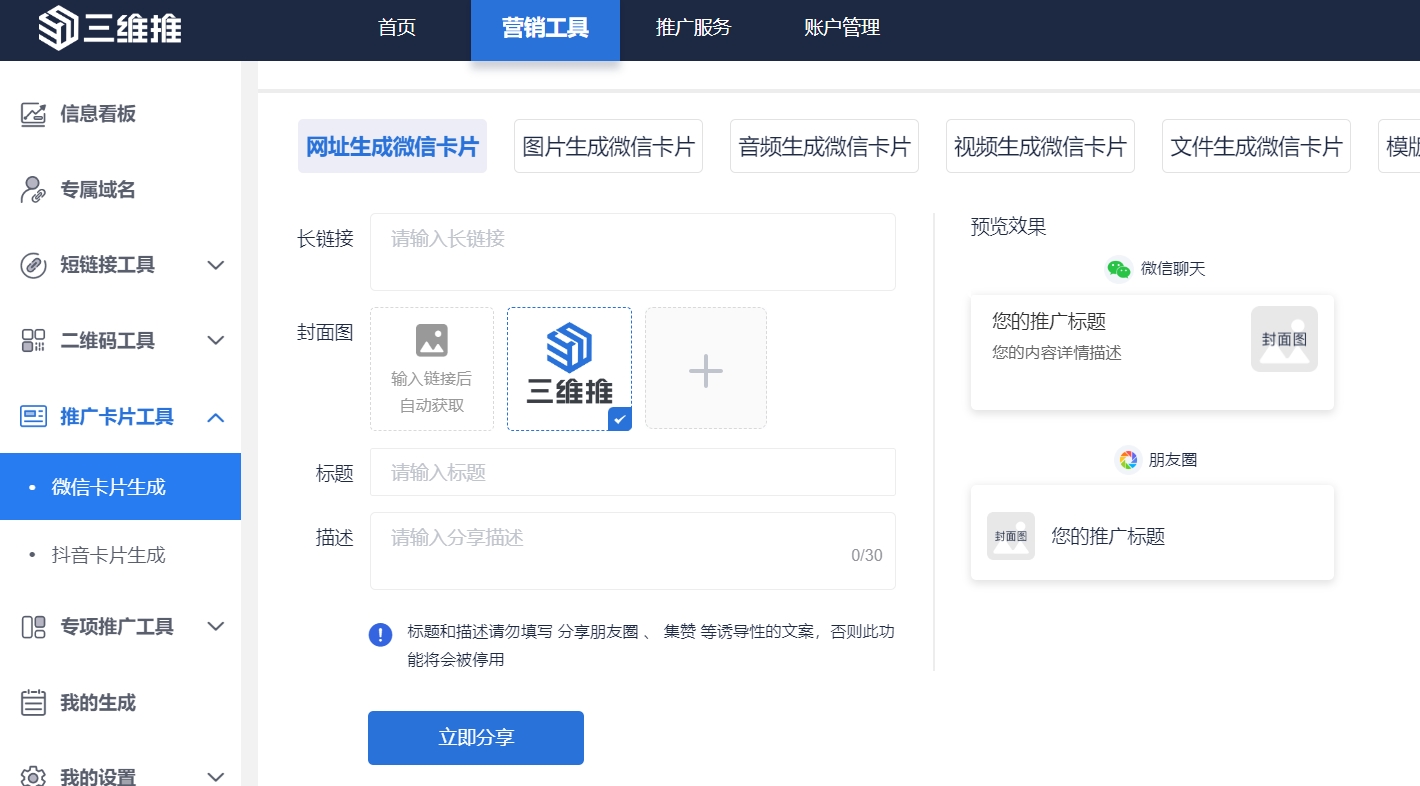Screen dimensions: 1420x786
Task: Open the 推广服务 top menu
Action: (x=693, y=28)
